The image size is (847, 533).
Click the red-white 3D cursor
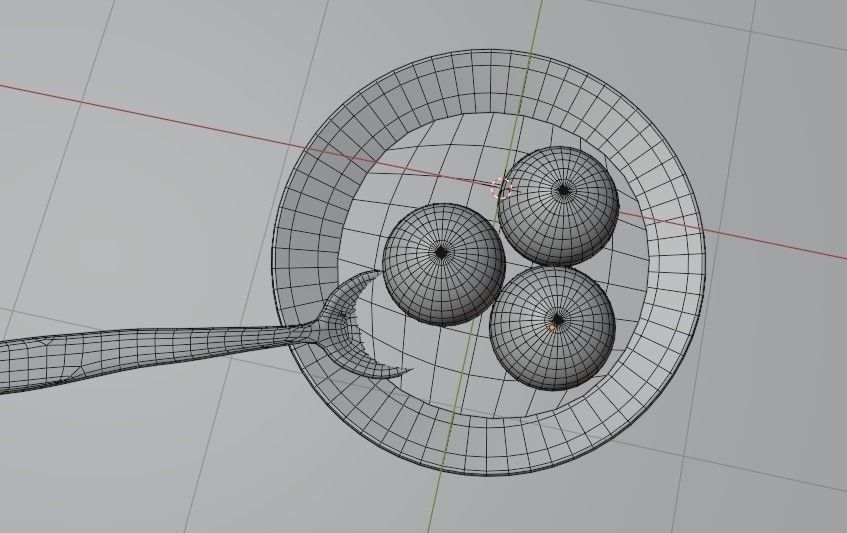click(501, 188)
